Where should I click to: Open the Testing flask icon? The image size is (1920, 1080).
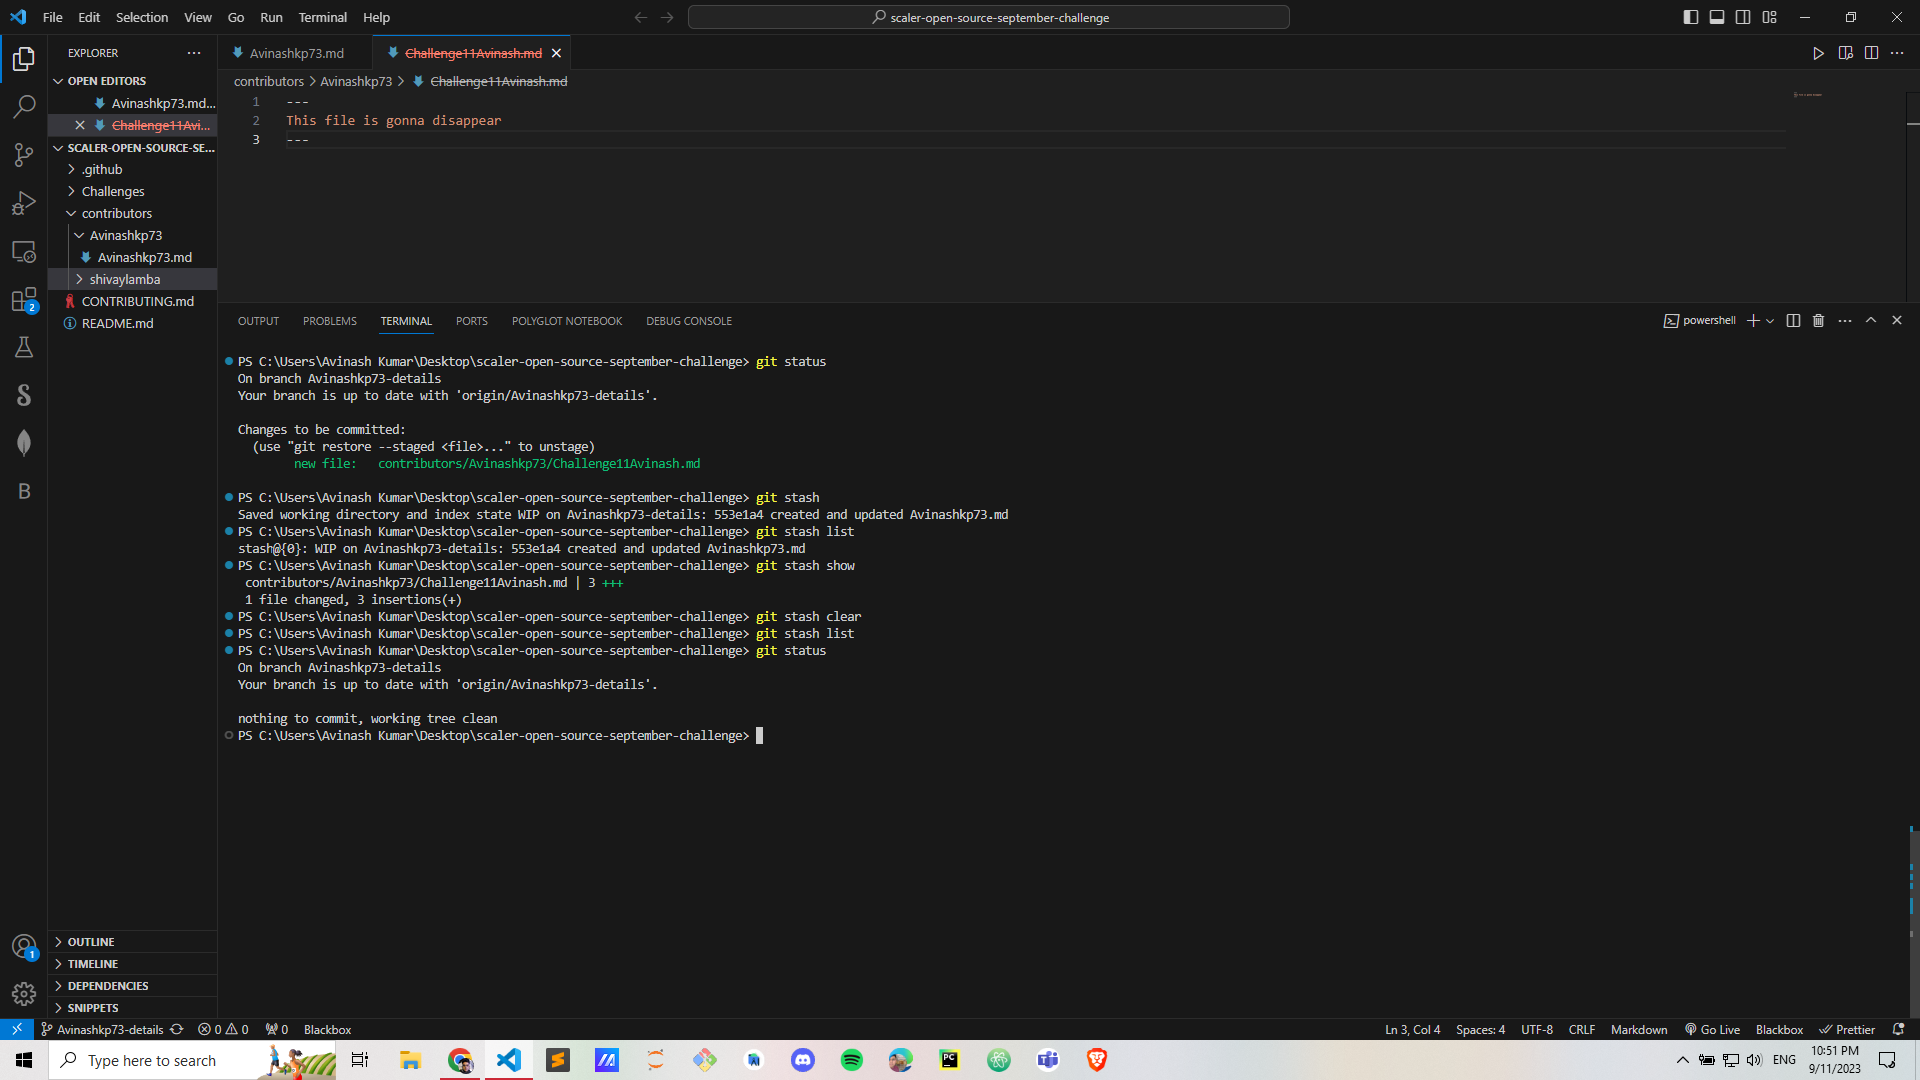click(24, 347)
